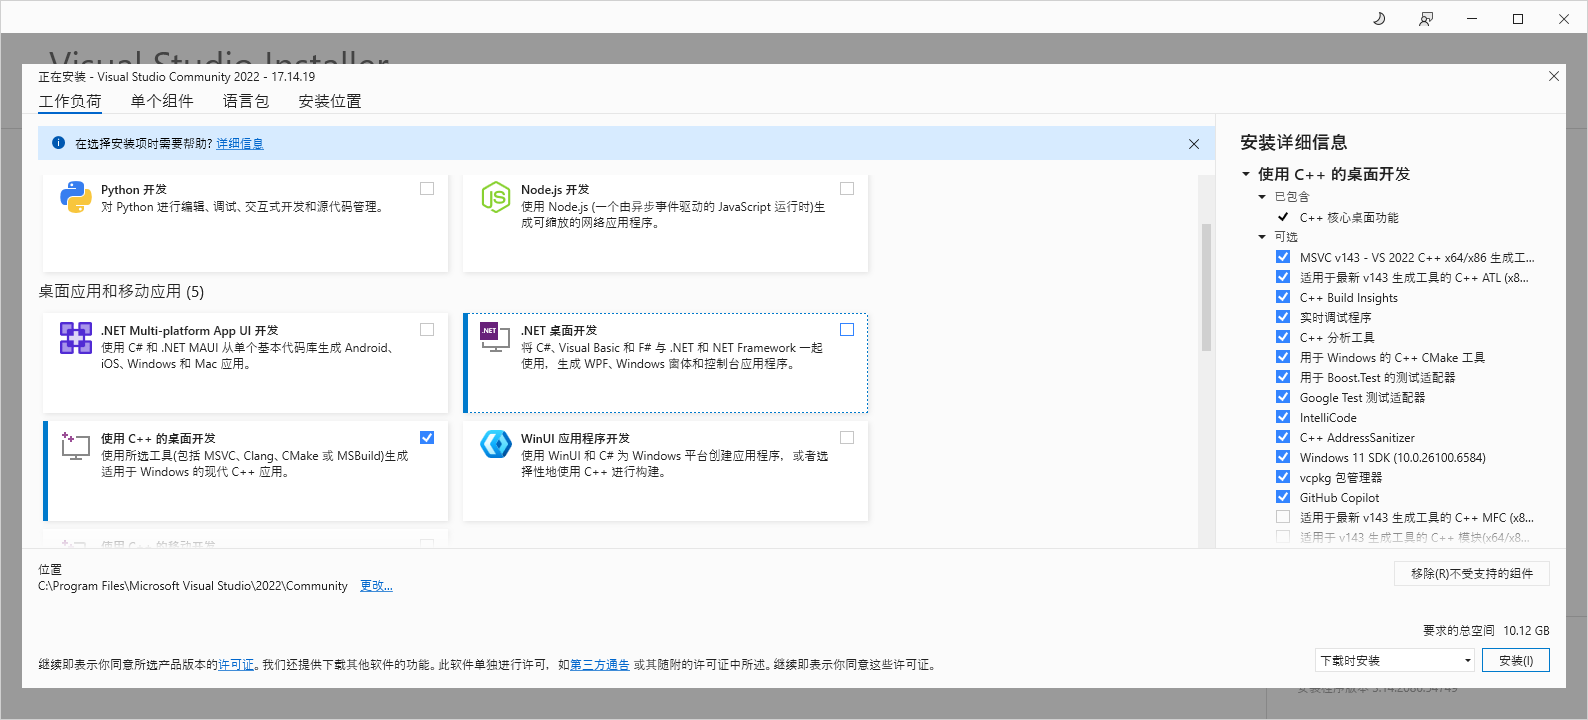The width and height of the screenshot is (1588, 720).
Task: Open the install mode dropdown (下载时安装)
Action: click(x=1395, y=660)
